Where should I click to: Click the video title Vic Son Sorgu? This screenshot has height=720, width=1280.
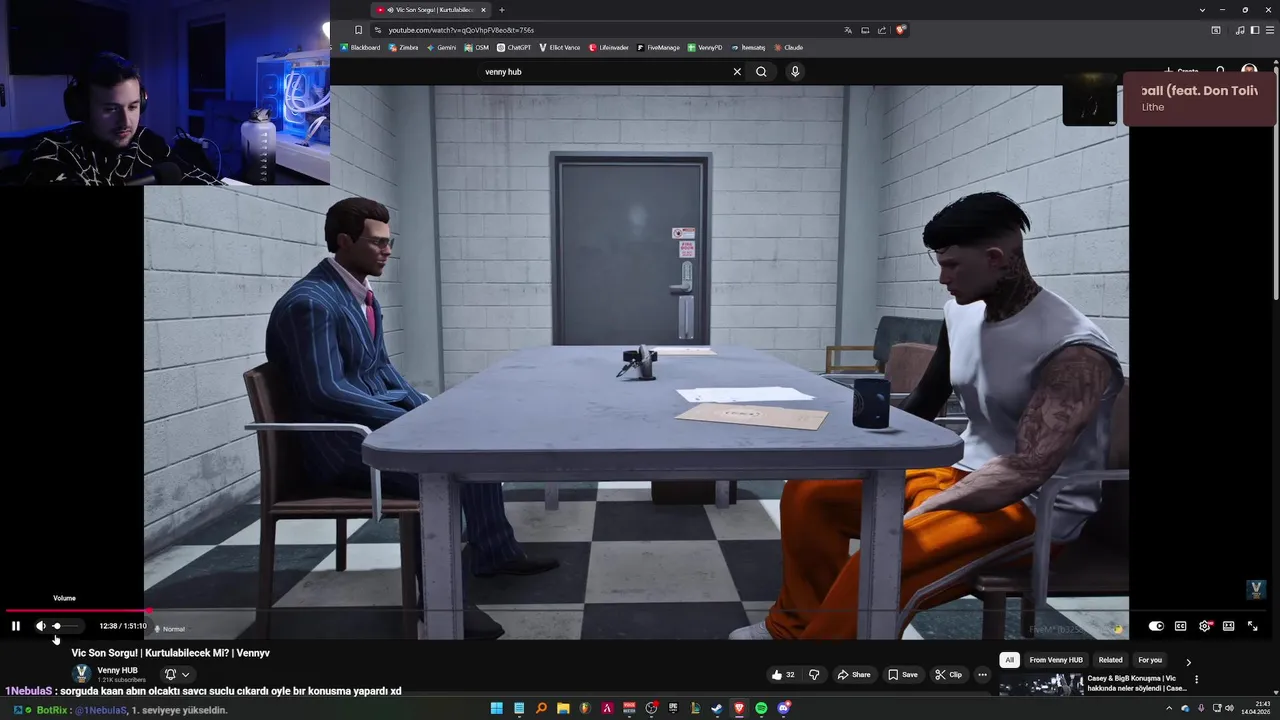(x=170, y=653)
